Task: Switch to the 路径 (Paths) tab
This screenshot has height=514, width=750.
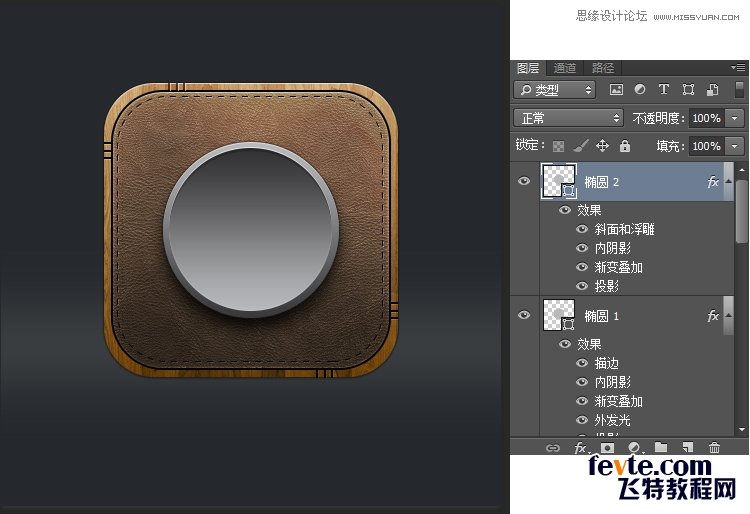Action: point(602,68)
